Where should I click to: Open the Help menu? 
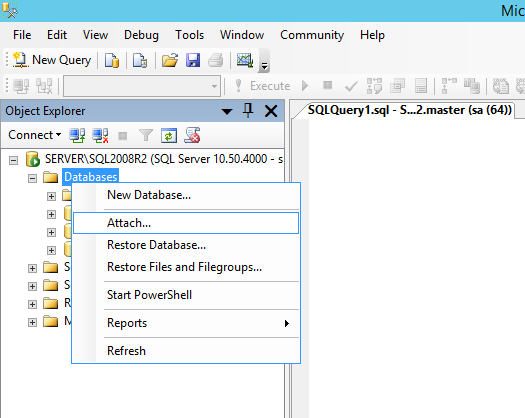(372, 35)
